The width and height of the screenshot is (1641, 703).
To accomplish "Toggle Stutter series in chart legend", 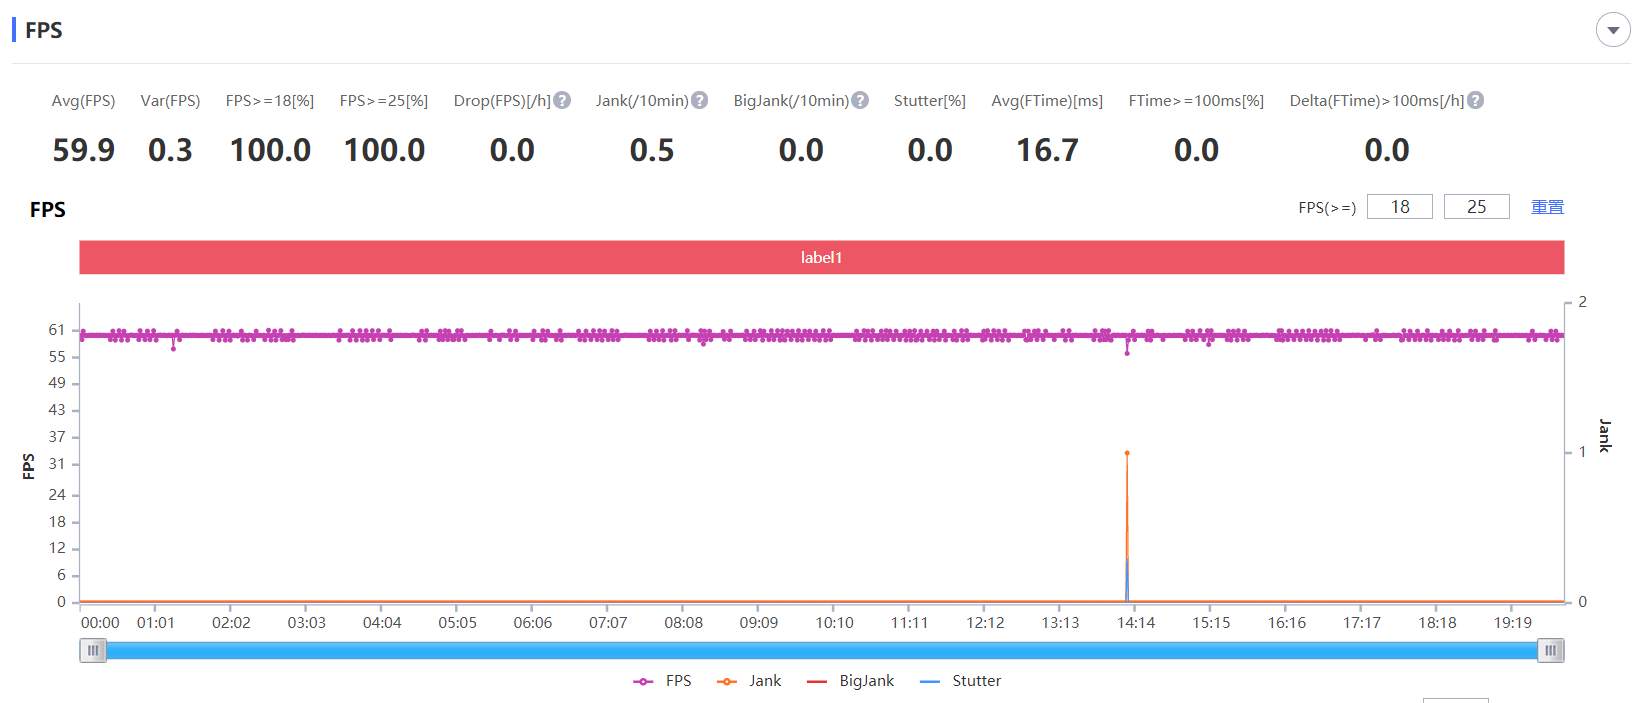I will (960, 681).
